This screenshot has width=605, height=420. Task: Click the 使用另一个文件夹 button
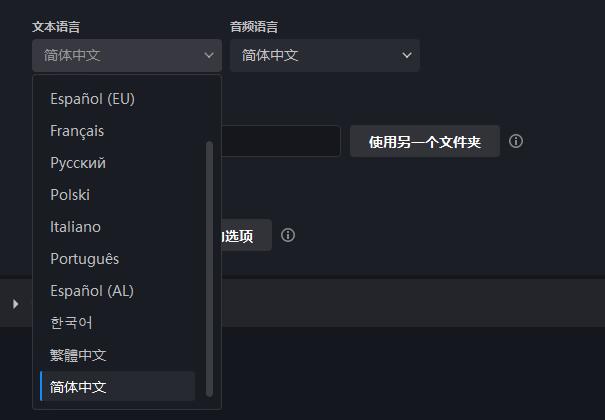tap(425, 141)
